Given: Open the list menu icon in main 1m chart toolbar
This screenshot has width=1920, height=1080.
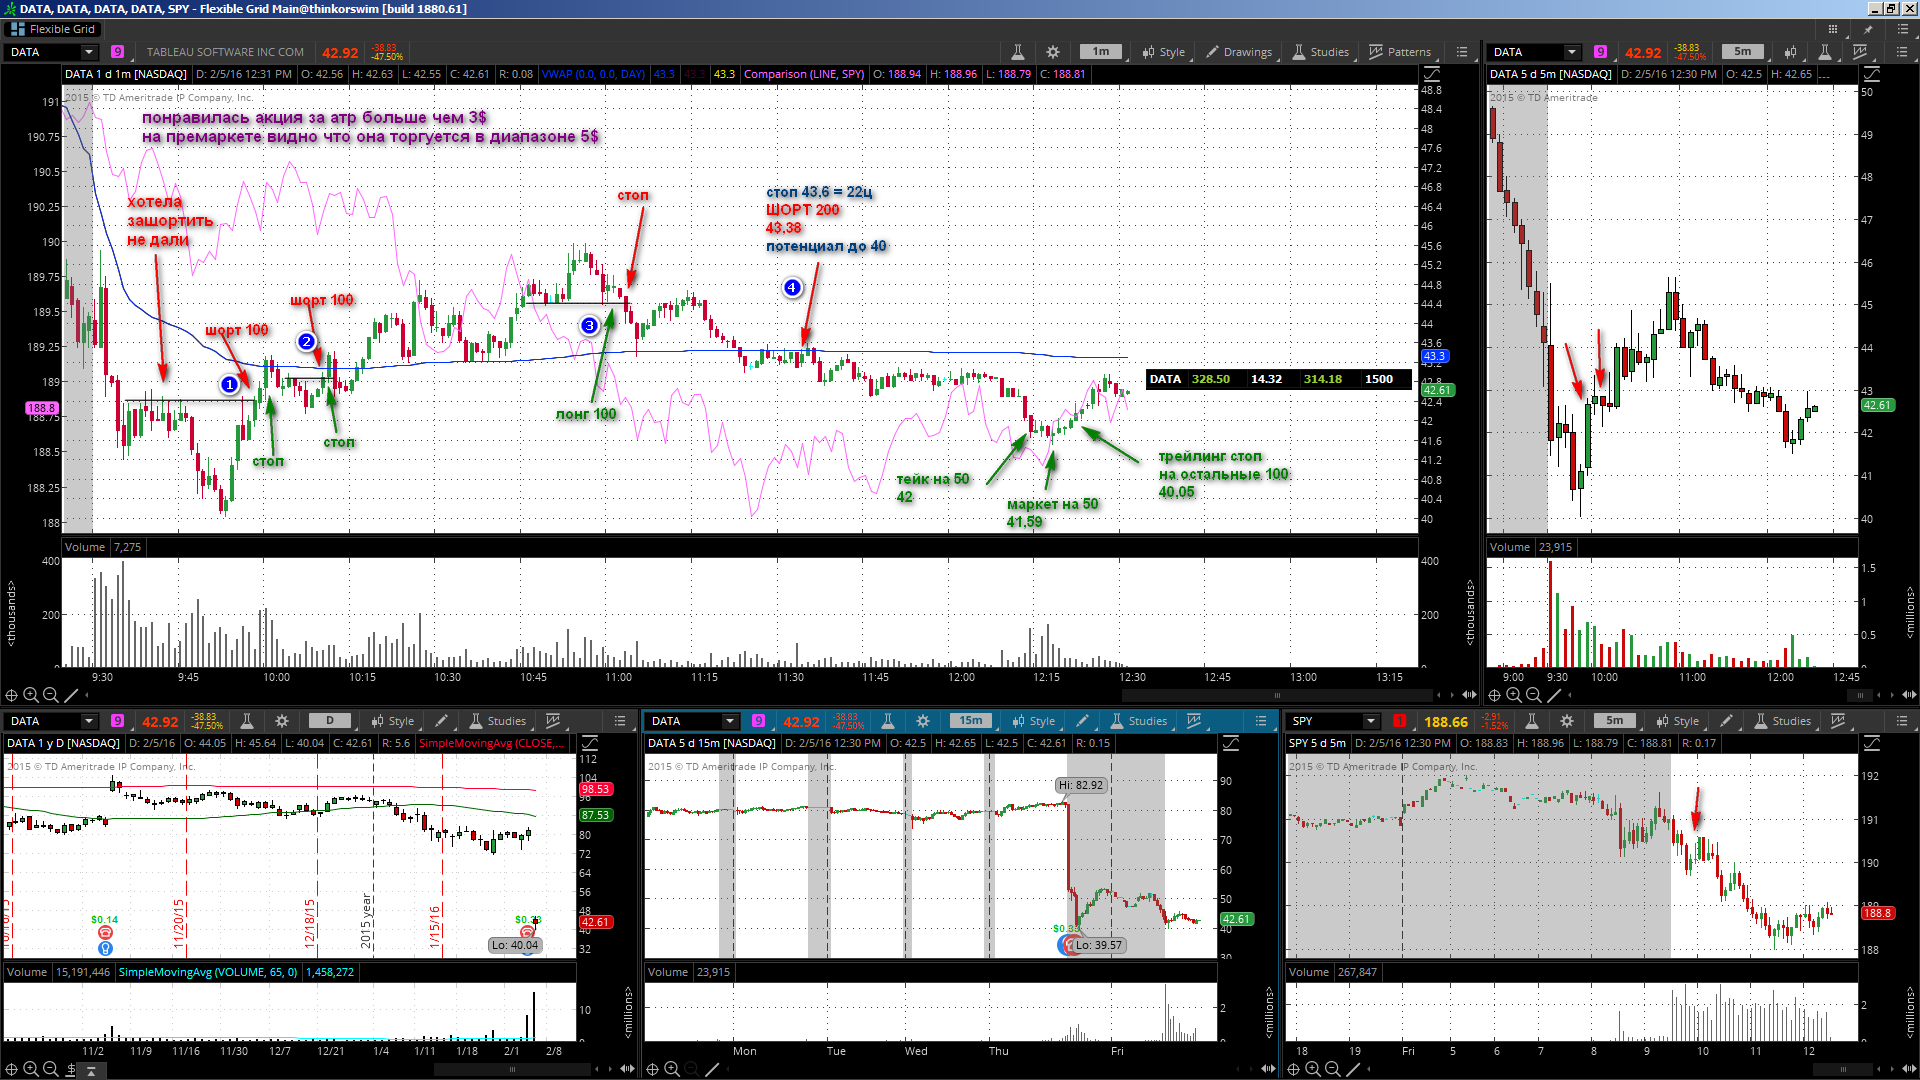Looking at the screenshot, I should tap(1462, 52).
